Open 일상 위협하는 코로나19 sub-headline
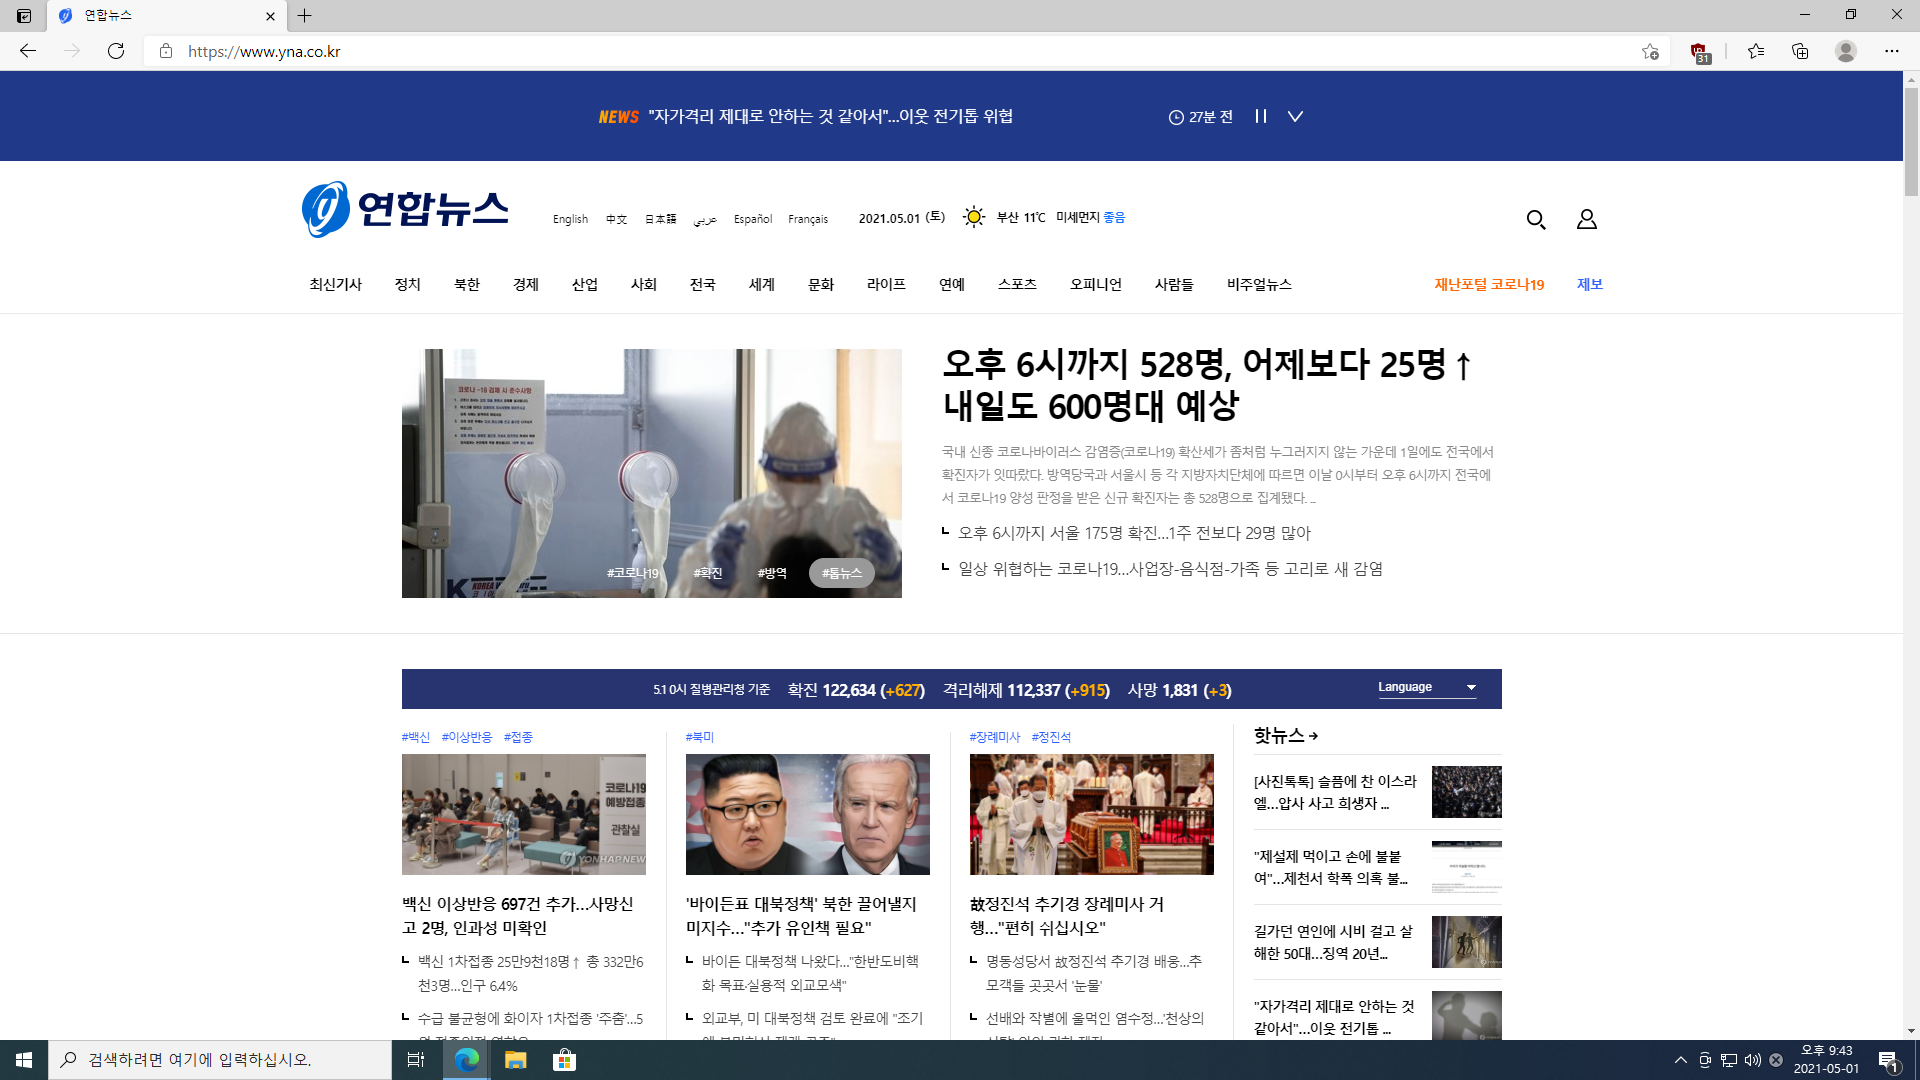Screen dimensions: 1920x1080 (1170, 569)
